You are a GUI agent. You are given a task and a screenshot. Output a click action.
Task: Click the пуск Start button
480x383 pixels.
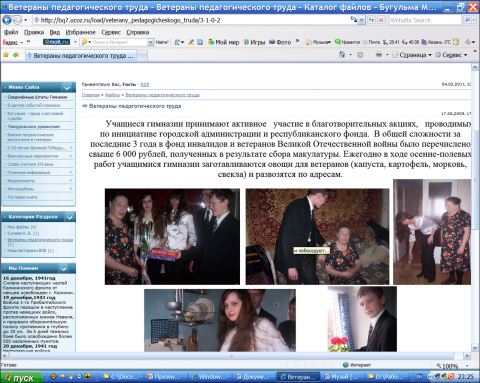click(21, 377)
